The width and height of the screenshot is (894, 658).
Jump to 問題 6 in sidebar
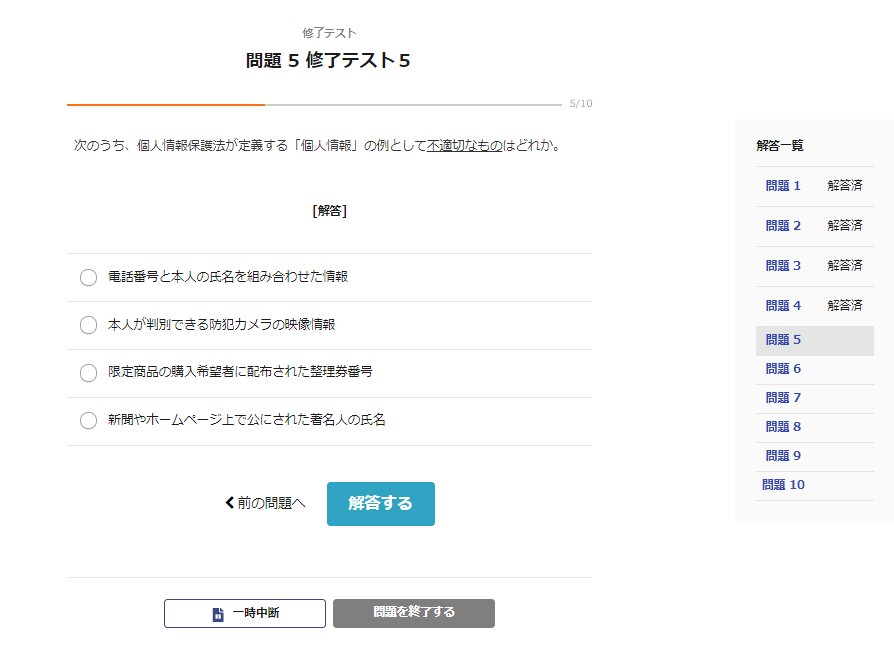click(783, 369)
